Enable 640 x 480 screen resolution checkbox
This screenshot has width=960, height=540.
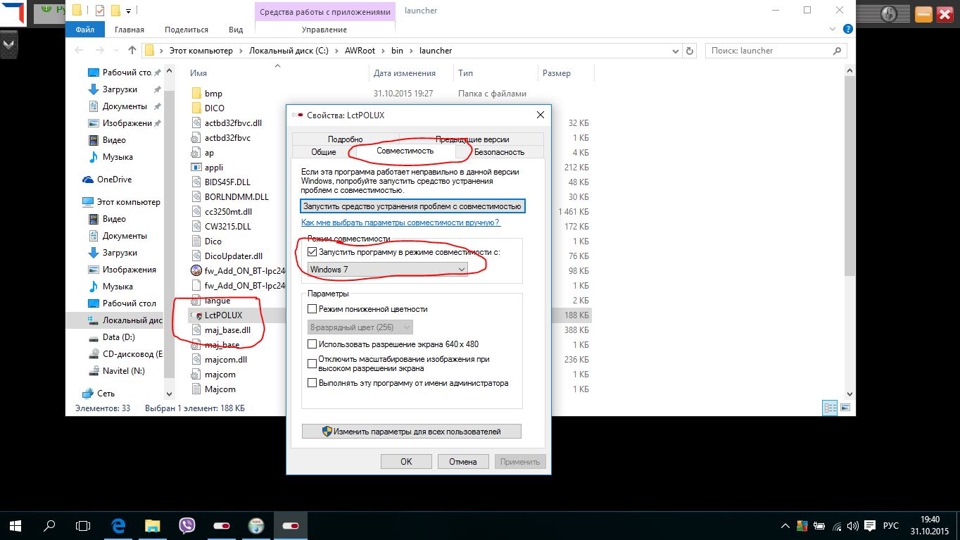(312, 344)
